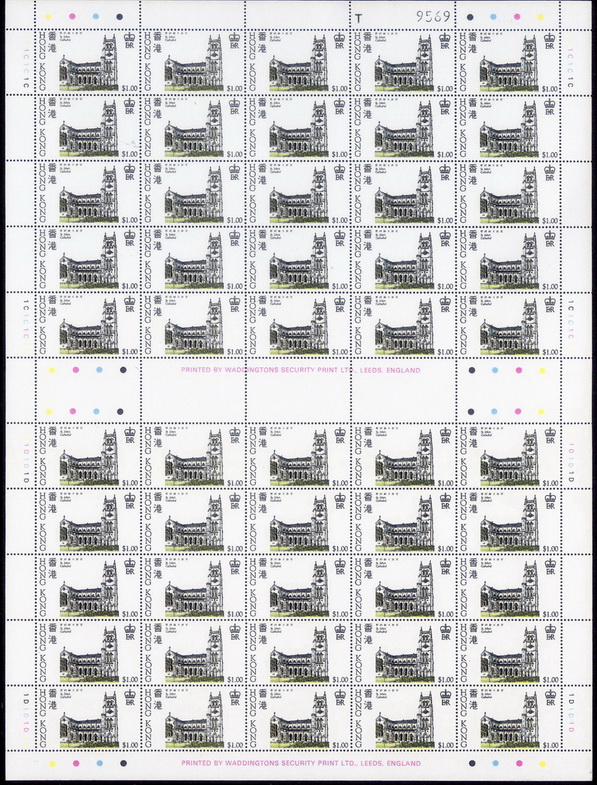Click the Chinese characters on top-left stamp
This screenshot has height=785, width=597.
pyautogui.click(x=52, y=42)
